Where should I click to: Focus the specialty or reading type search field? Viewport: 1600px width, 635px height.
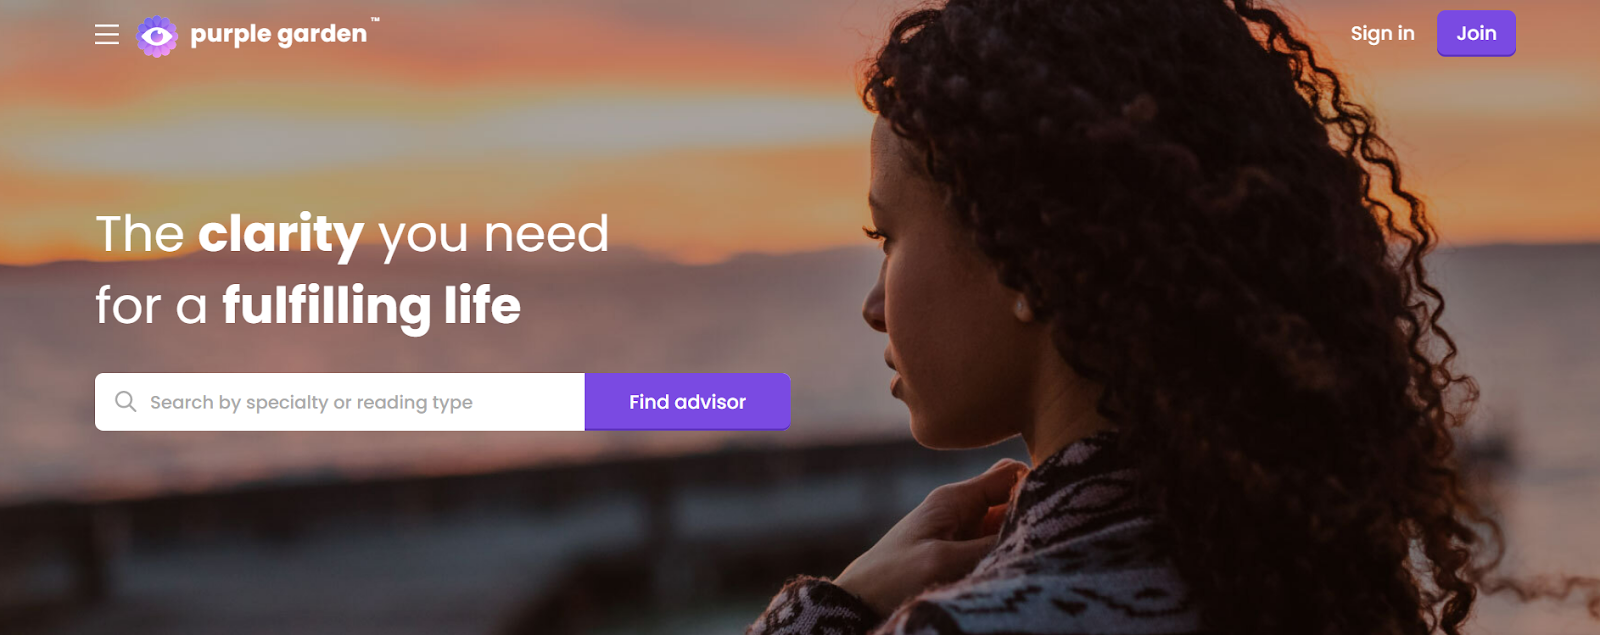click(x=340, y=402)
